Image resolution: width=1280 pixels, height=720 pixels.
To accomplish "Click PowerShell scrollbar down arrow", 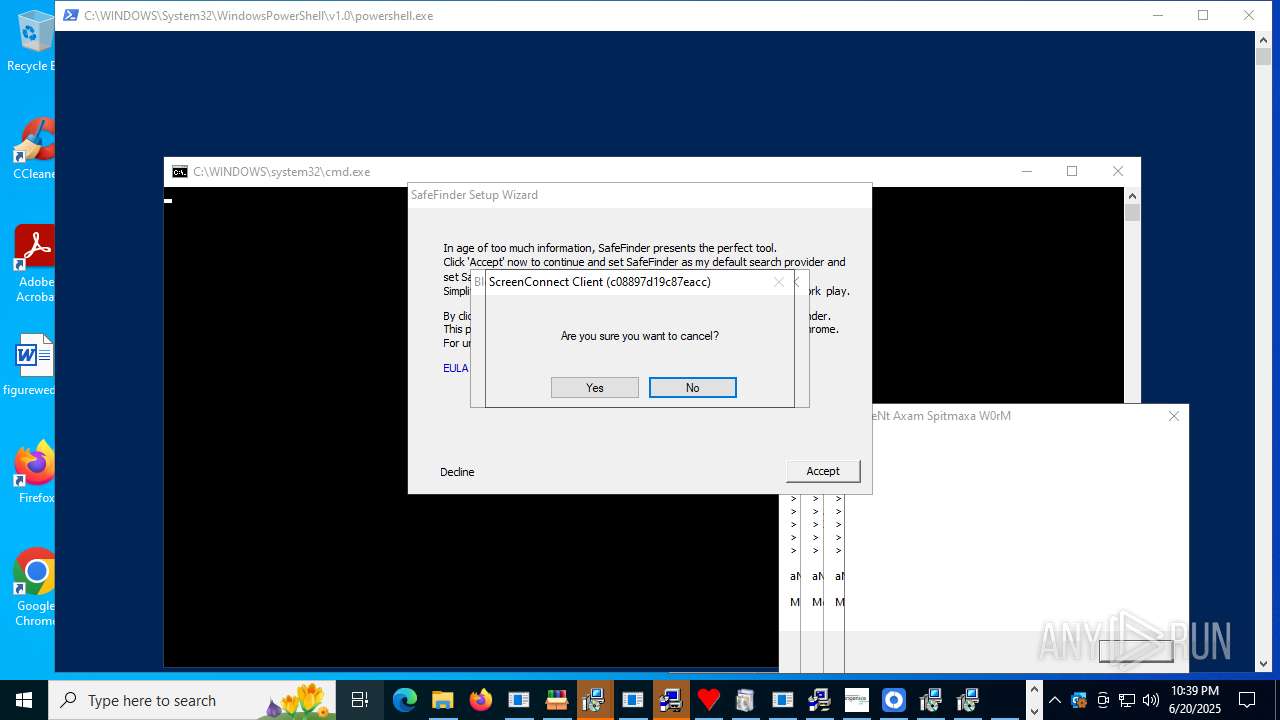I will (x=1263, y=663).
